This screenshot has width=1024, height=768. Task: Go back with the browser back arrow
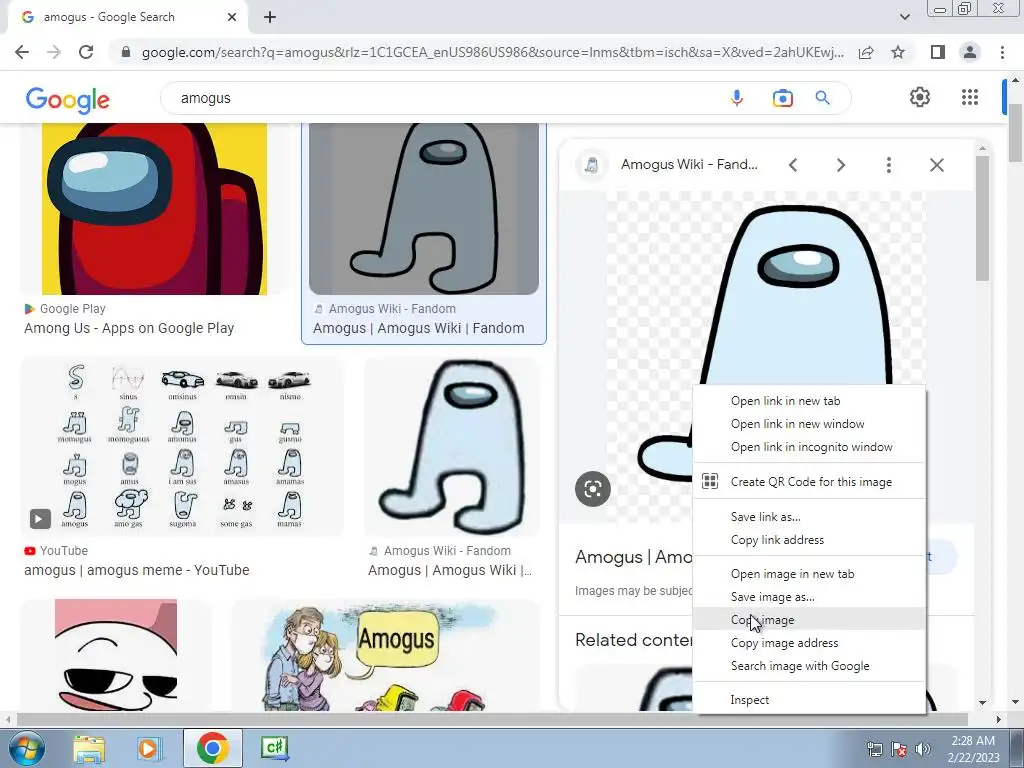[x=22, y=52]
